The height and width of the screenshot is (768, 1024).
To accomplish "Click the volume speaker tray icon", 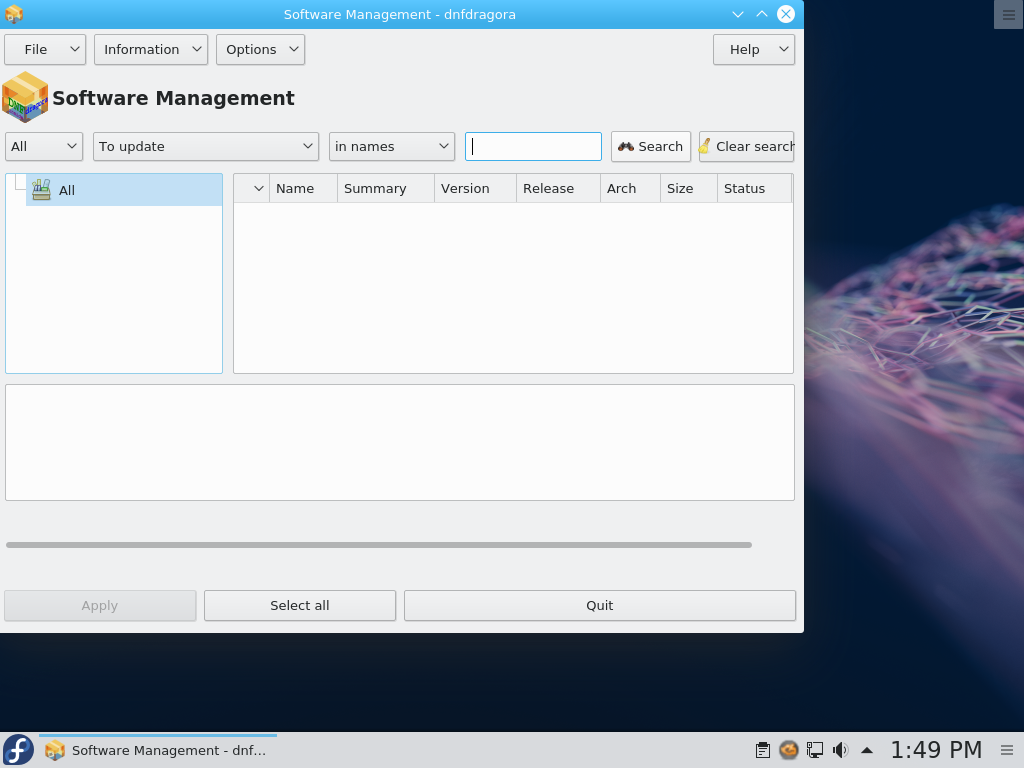I will 840,750.
